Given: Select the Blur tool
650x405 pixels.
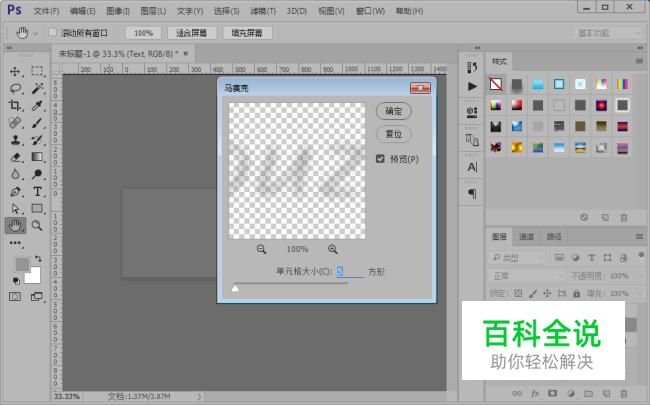Looking at the screenshot, I should (15, 174).
